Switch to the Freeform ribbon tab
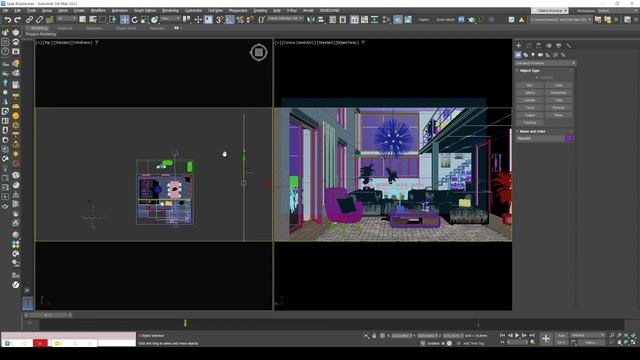 click(x=65, y=28)
